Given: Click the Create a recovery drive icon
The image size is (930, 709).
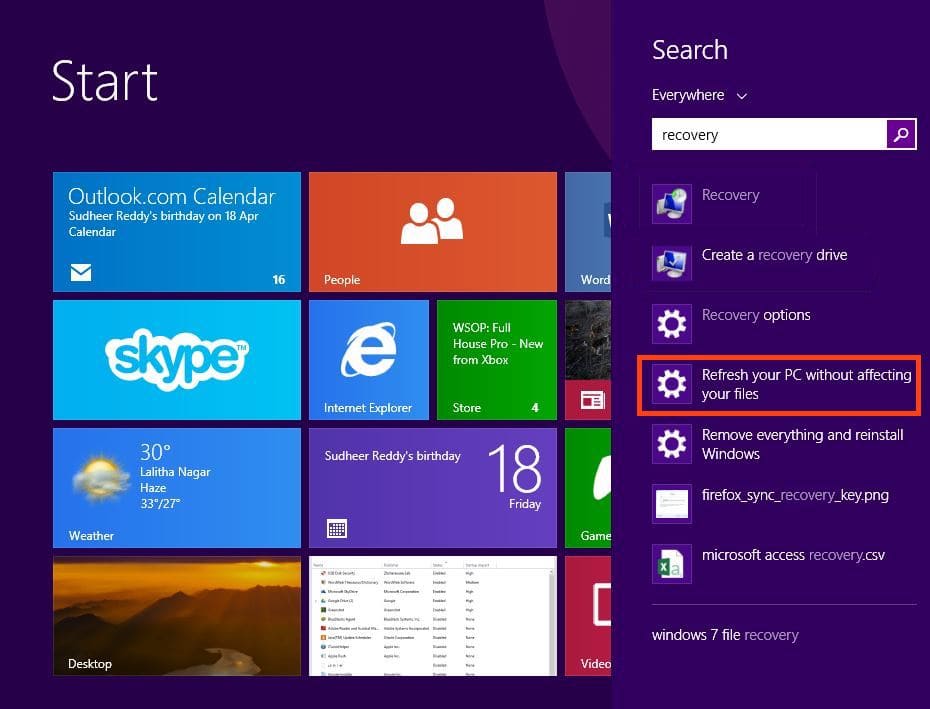Looking at the screenshot, I should 671,264.
